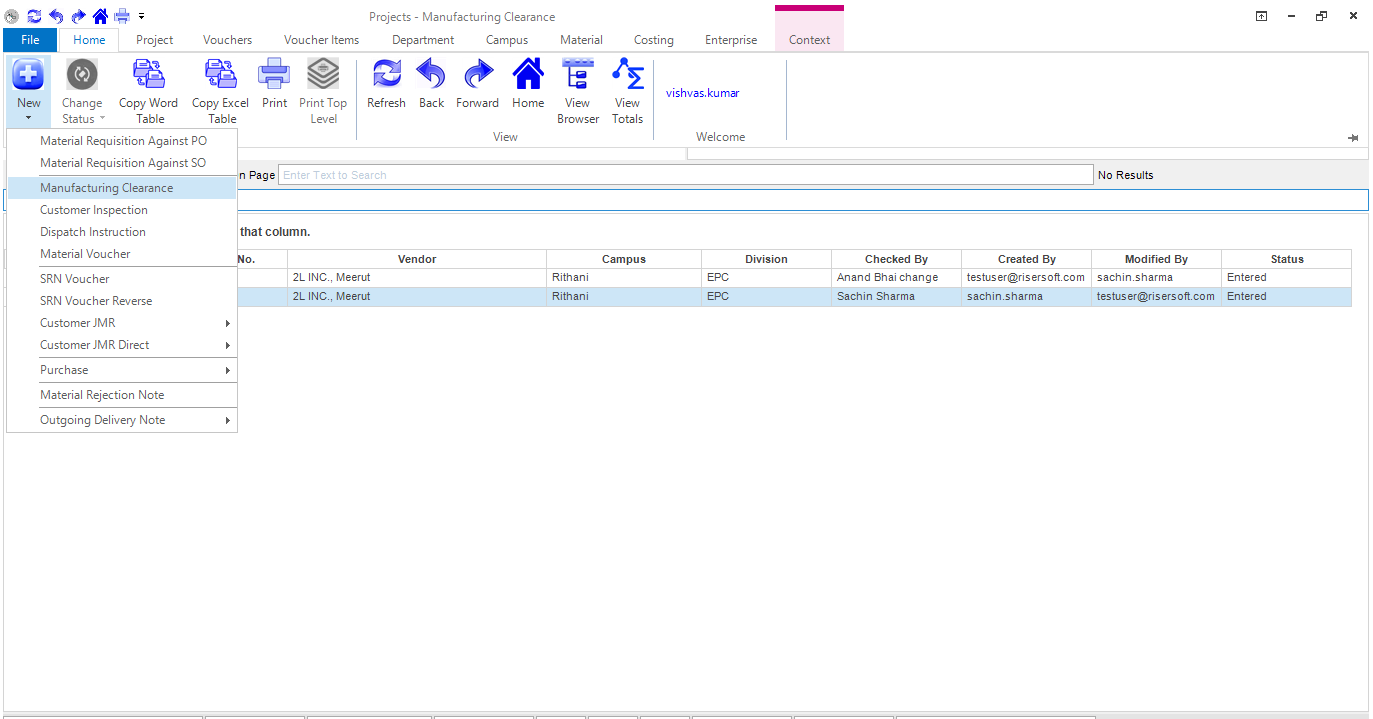Click the Forward arrow in the ribbon

[x=478, y=75]
